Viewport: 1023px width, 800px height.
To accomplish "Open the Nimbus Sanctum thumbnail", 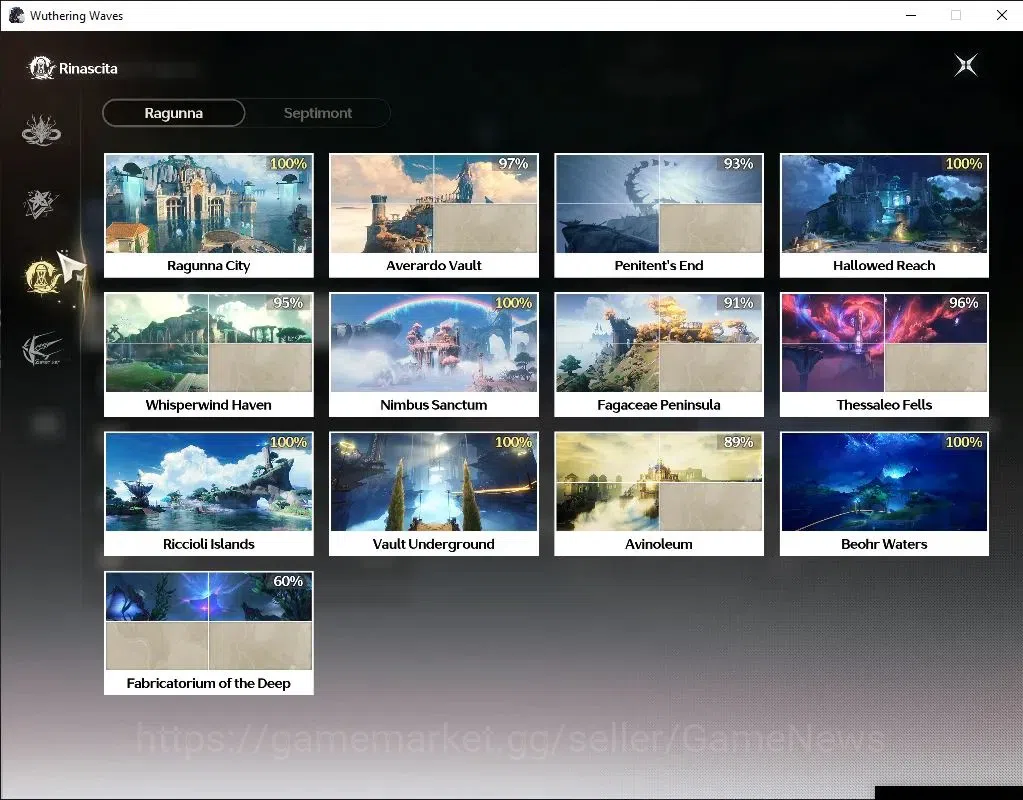I will (434, 343).
